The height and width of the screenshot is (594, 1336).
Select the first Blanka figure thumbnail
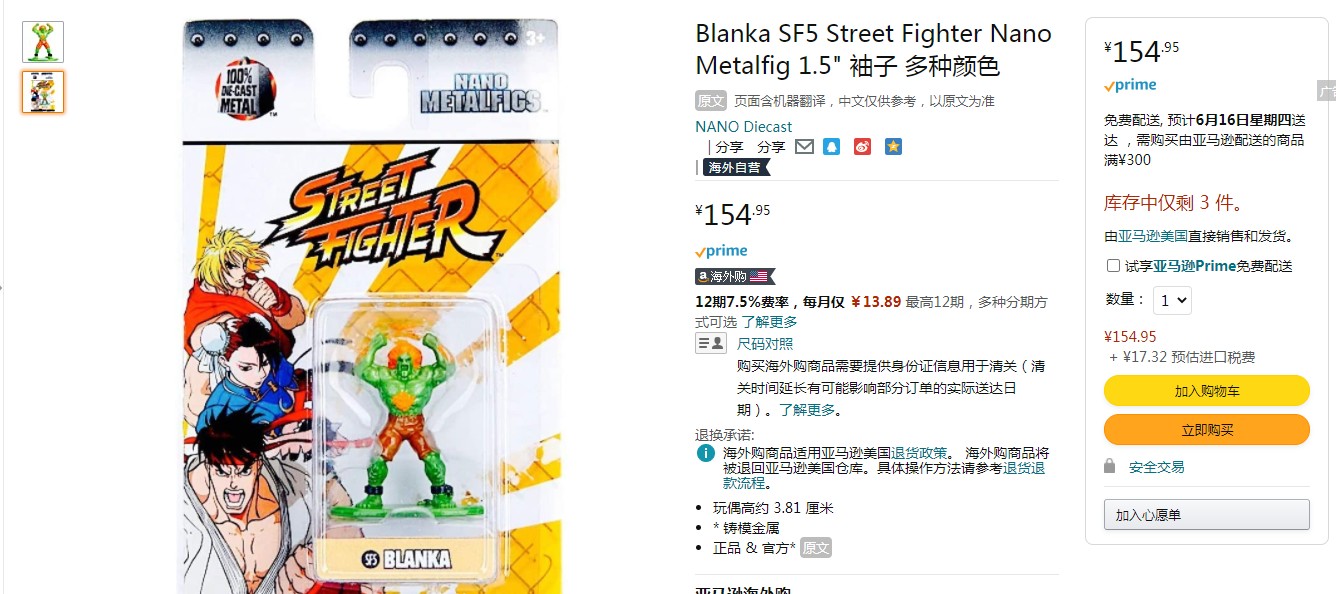[43, 42]
